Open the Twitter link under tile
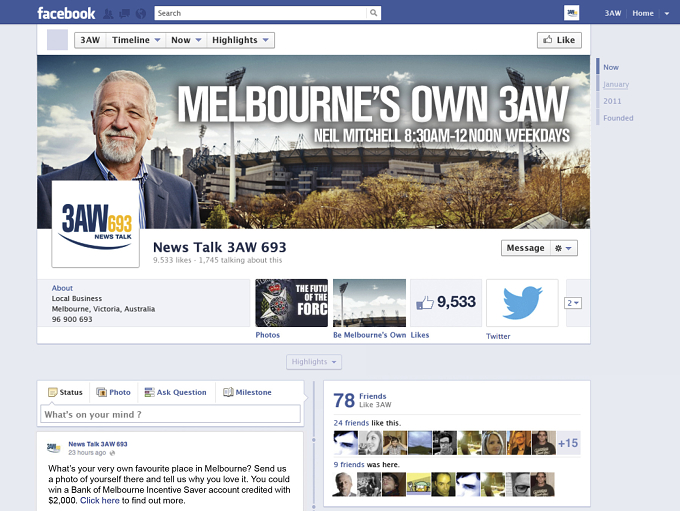680x511 pixels. 498,336
